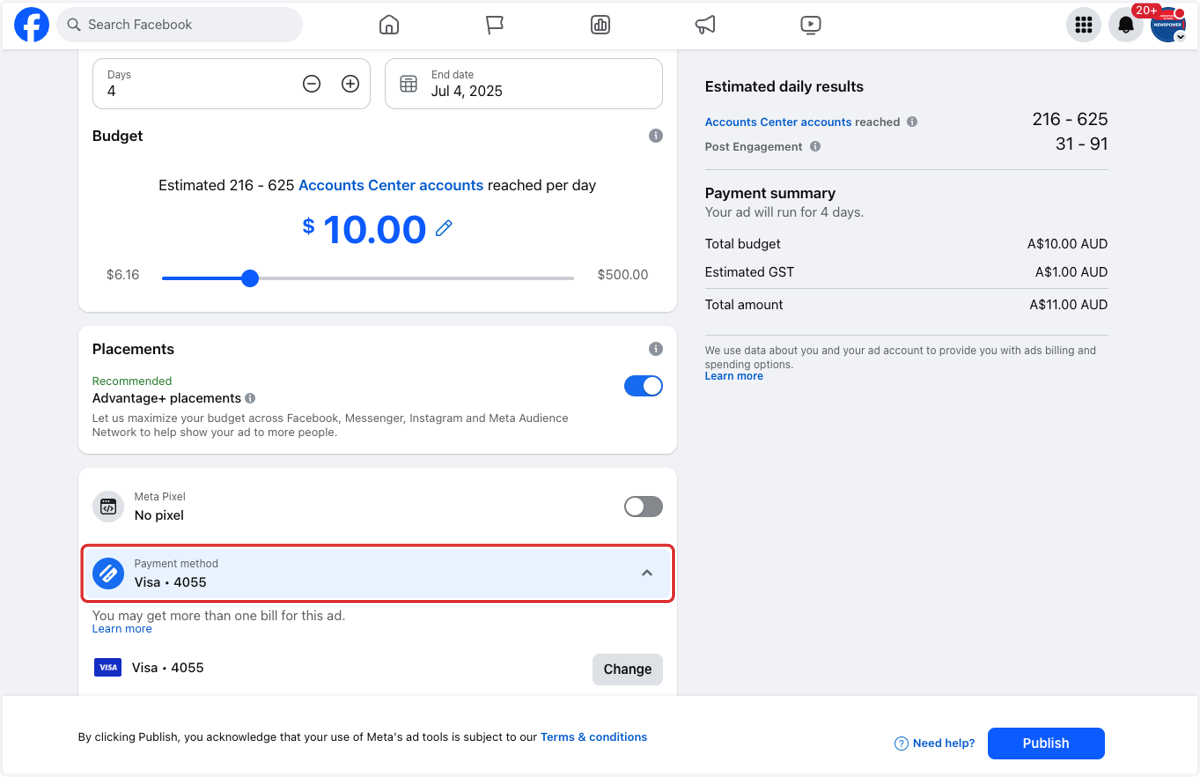Open the End date calendar icon
Image resolution: width=1200 pixels, height=777 pixels.
[408, 84]
